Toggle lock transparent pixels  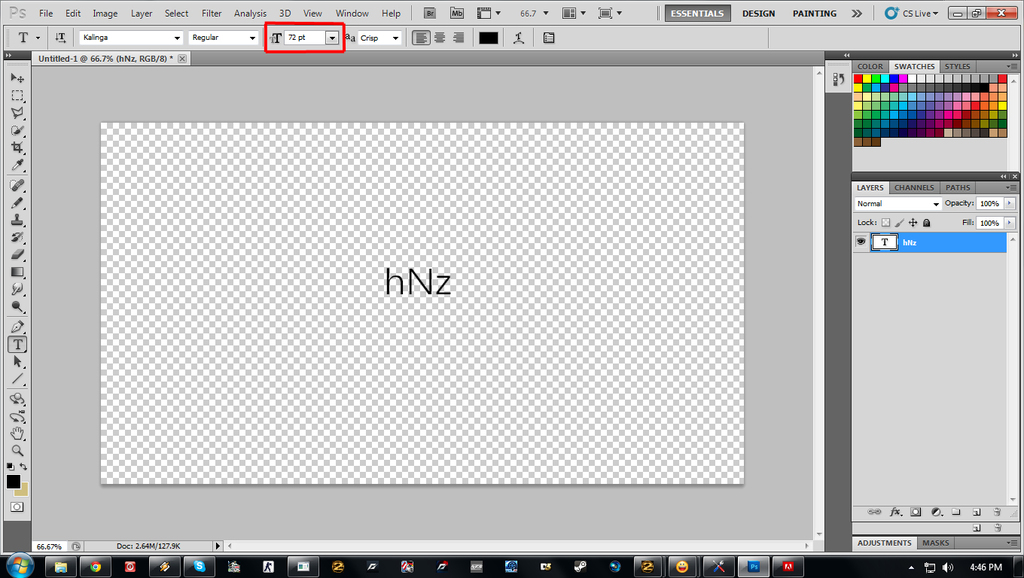(886, 223)
